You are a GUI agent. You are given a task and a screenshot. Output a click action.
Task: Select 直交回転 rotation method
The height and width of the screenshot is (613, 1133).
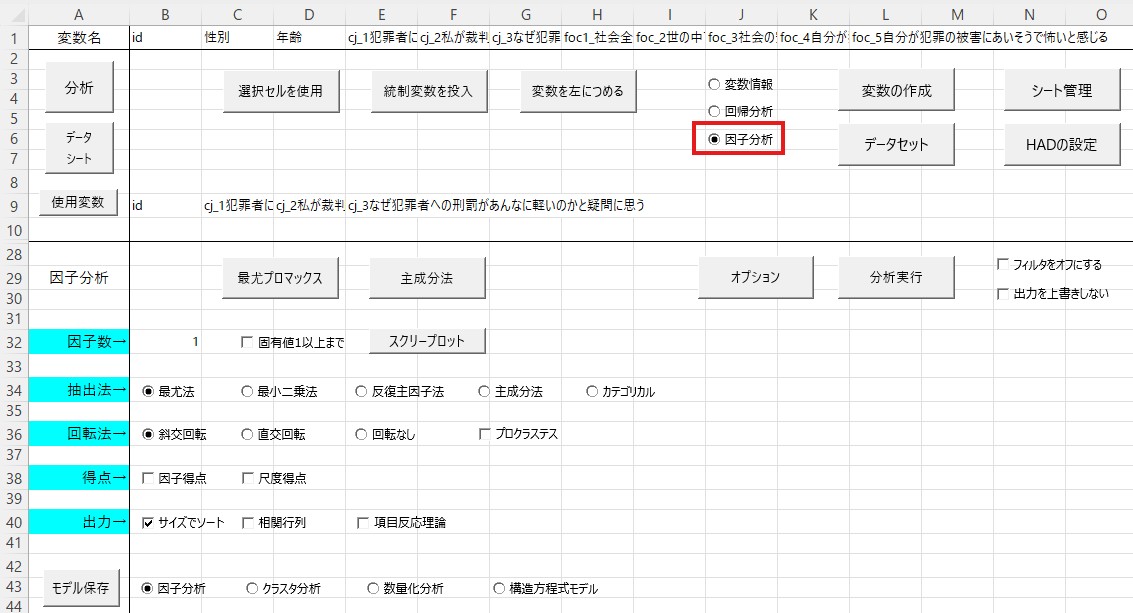click(x=248, y=435)
